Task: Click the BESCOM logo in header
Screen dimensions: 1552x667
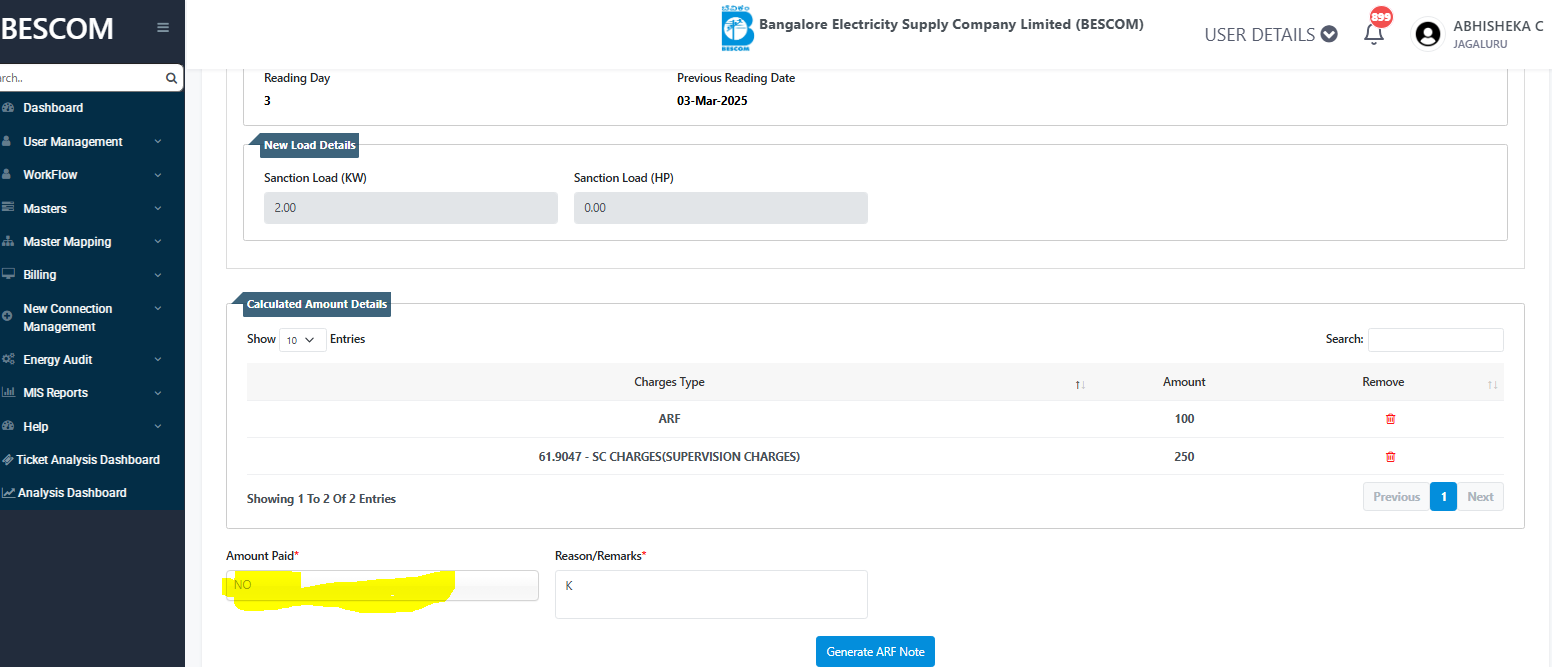Action: (x=737, y=28)
